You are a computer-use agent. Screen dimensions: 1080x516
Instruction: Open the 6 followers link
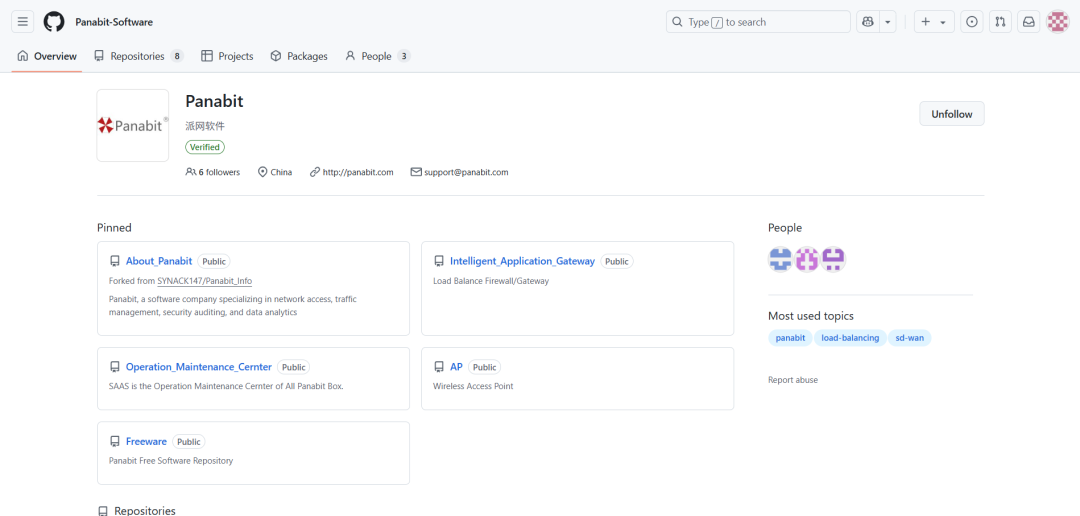pos(213,172)
